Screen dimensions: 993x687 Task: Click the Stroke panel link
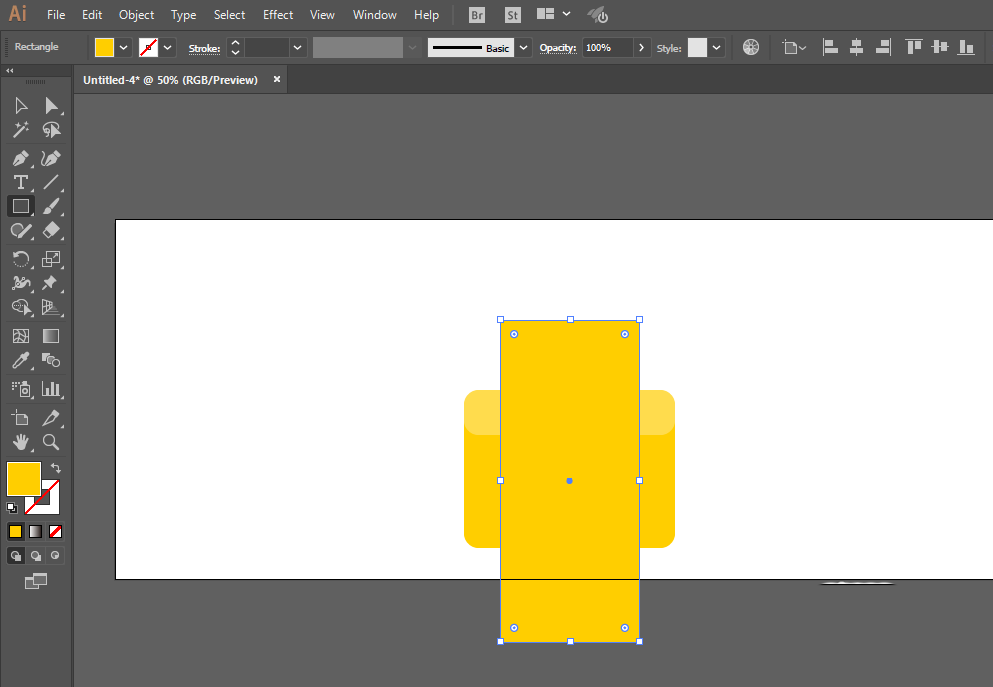204,48
